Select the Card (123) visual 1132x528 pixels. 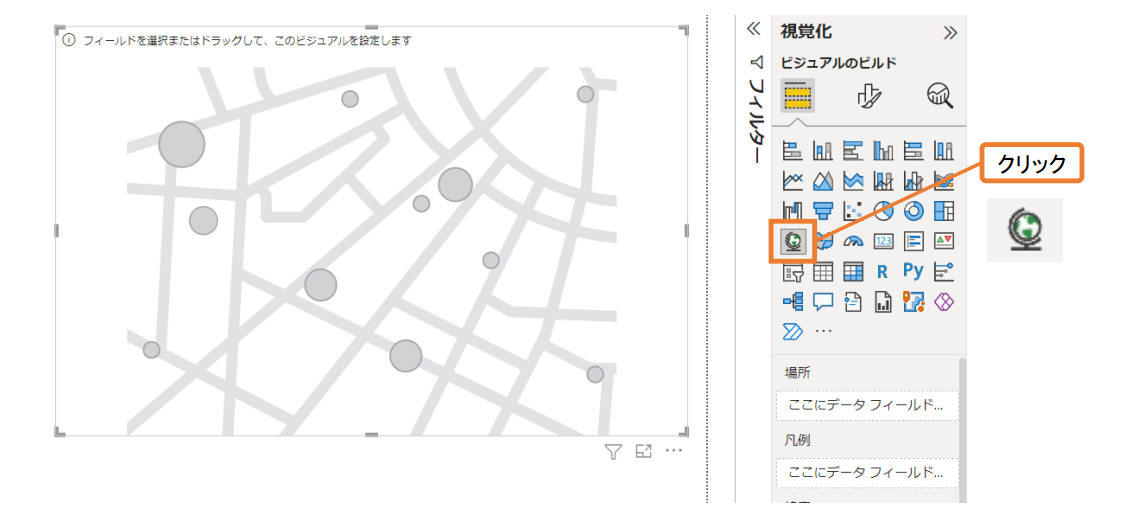pos(883,241)
